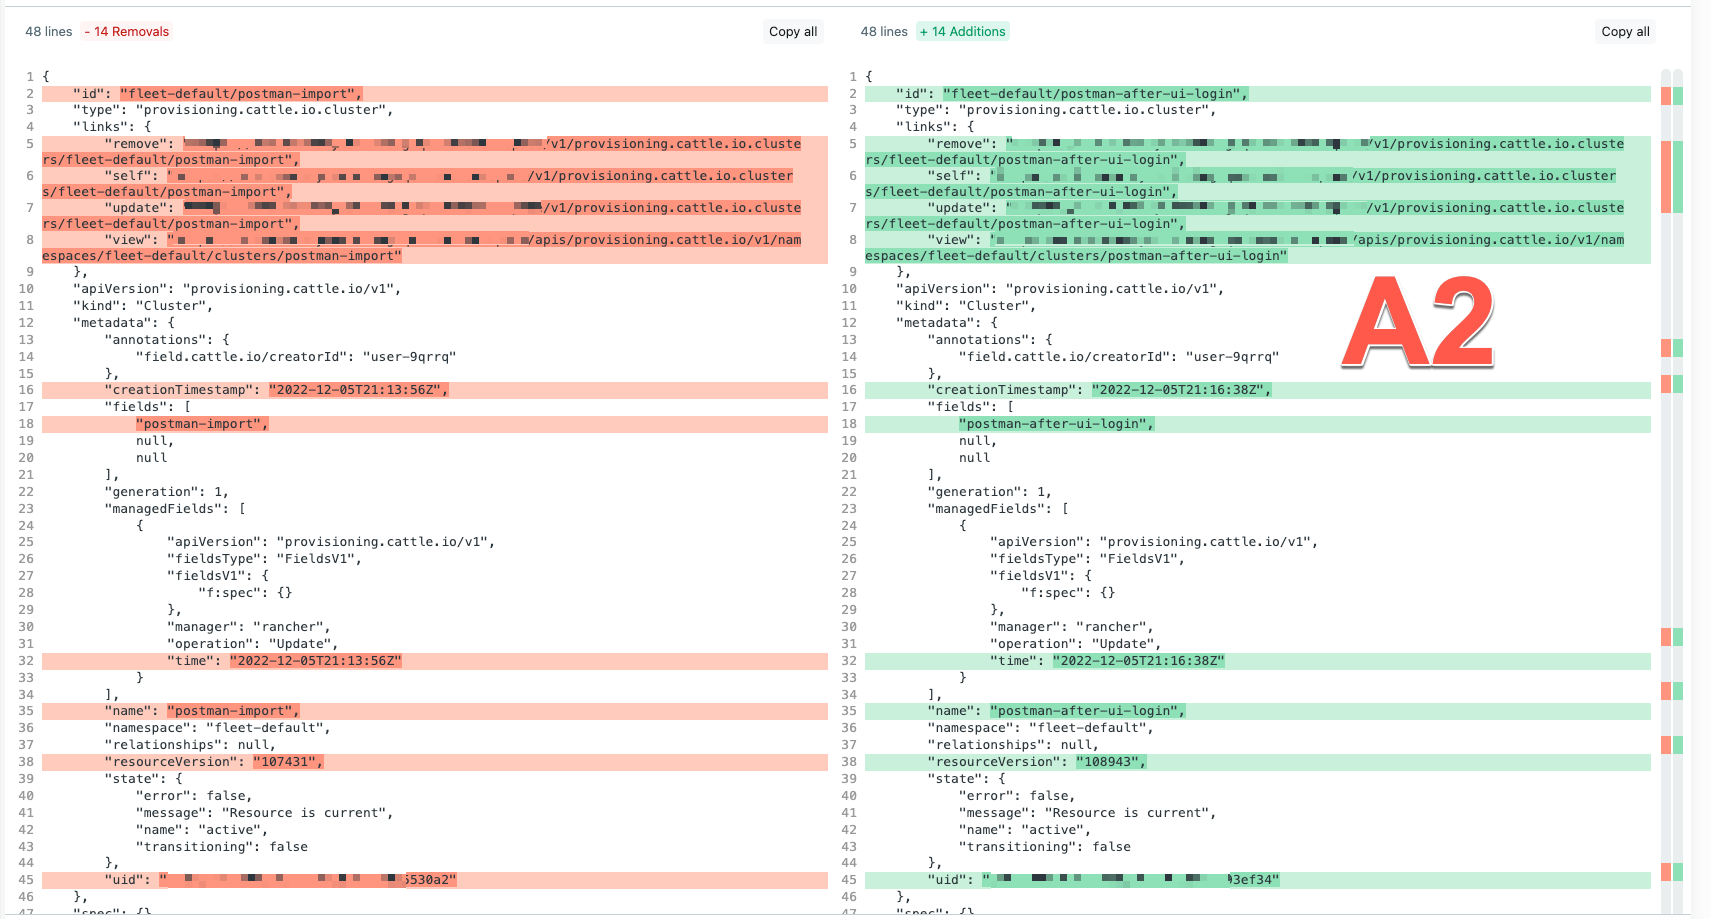Viewport: 1718px width, 919px height.
Task: Click the "- 14 Removals" badge
Action: click(126, 31)
